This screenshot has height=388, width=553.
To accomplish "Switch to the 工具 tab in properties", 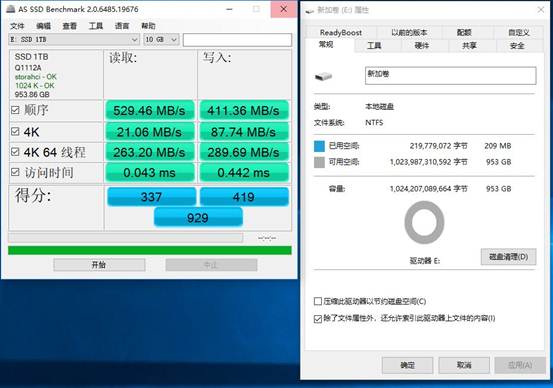I will [374, 46].
